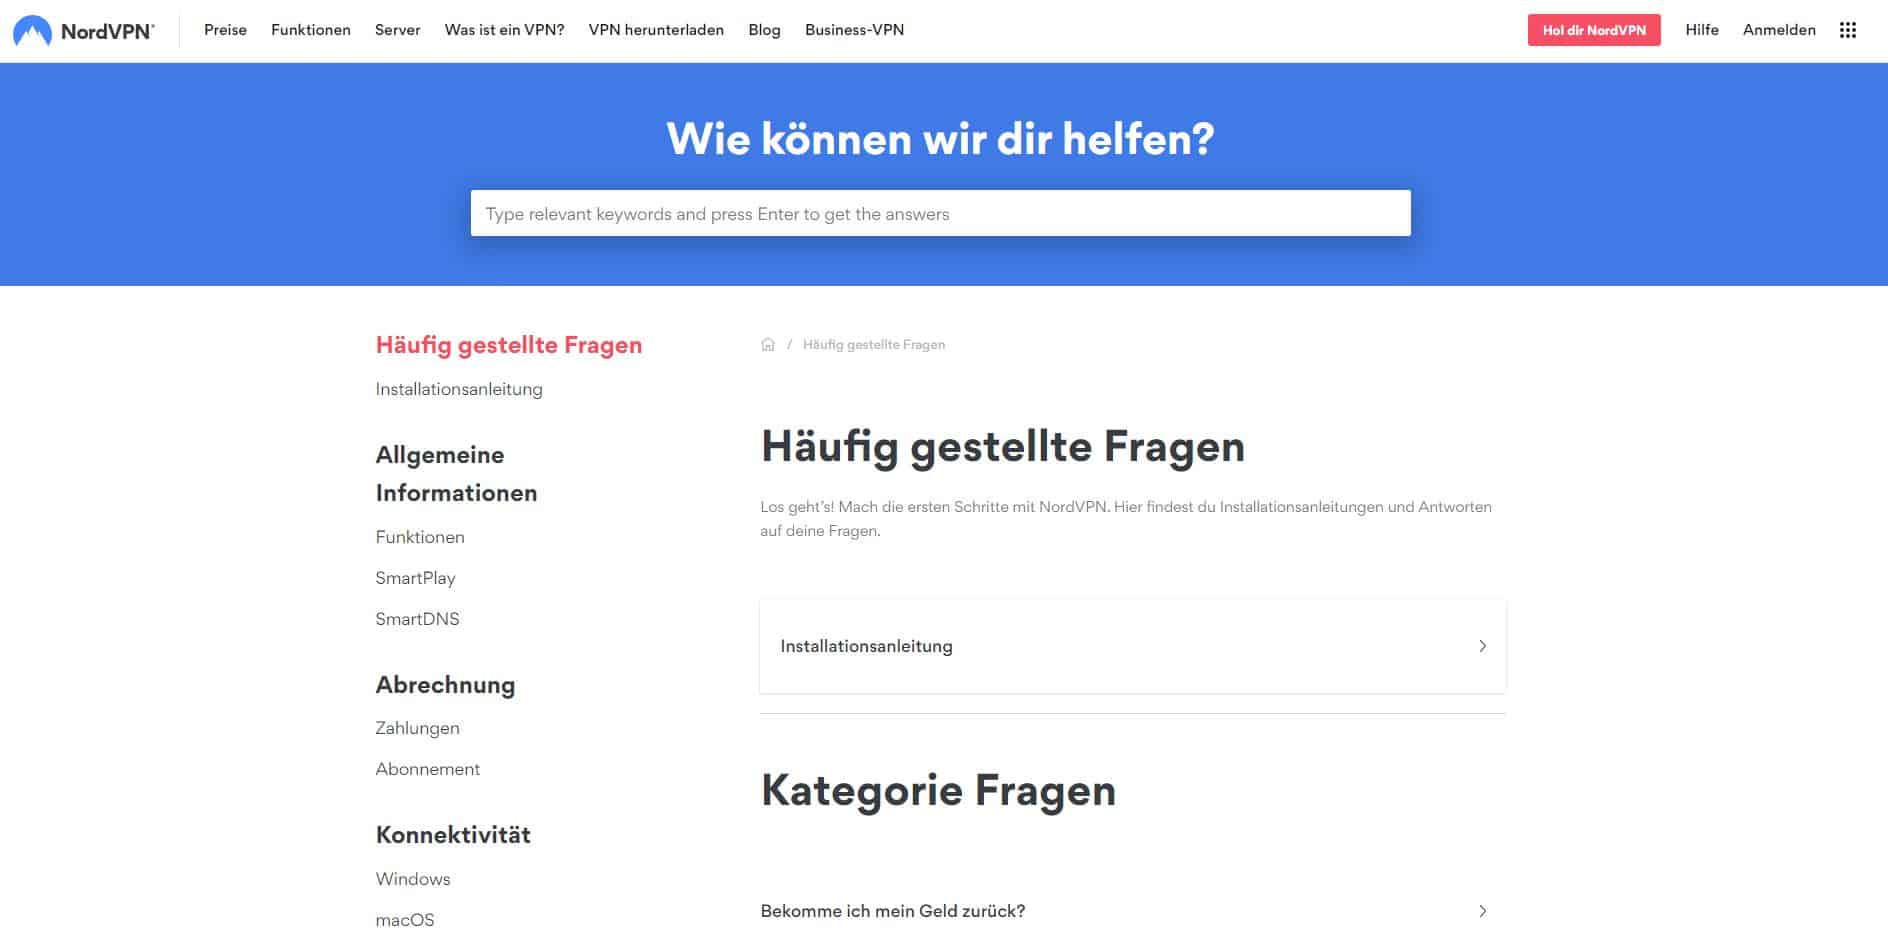
Task: Open 'Allgemeine Informationen' sidebar section
Action: coord(456,474)
